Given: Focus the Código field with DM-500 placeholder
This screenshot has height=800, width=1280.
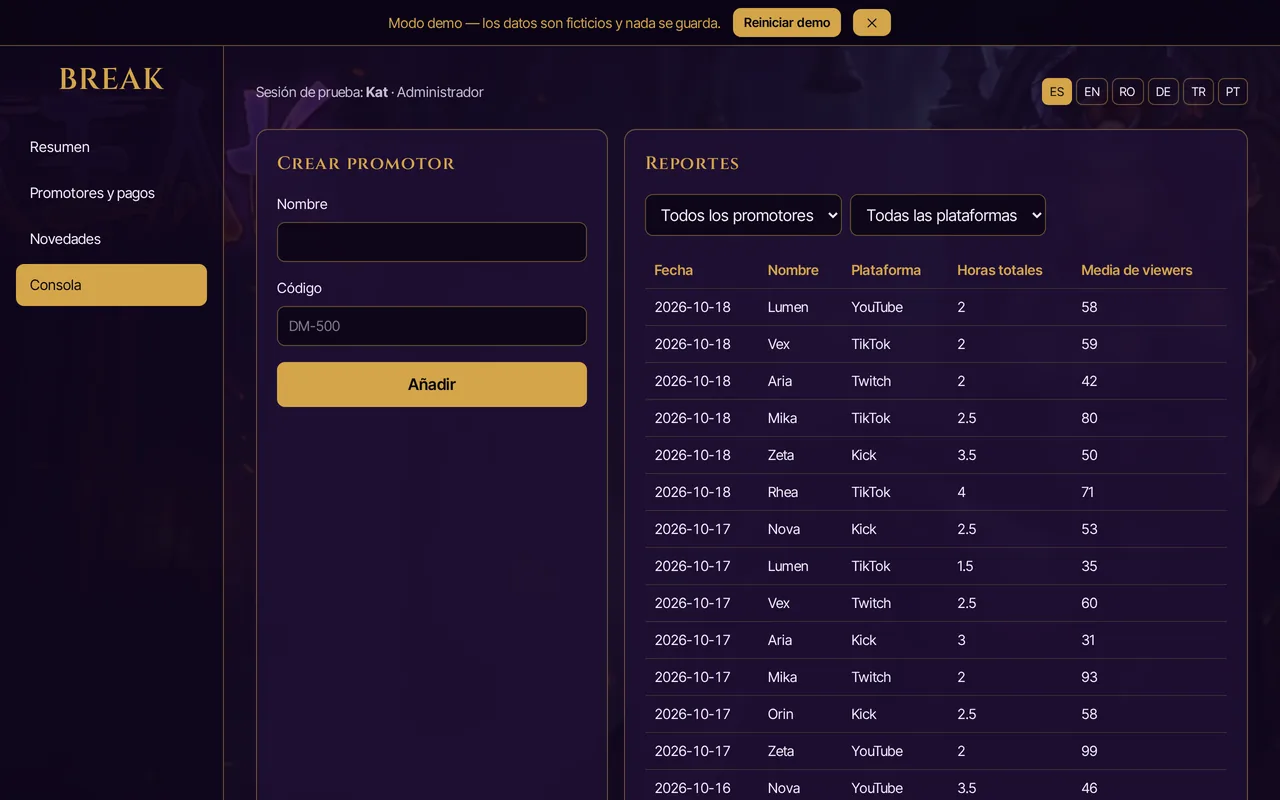Looking at the screenshot, I should click(432, 326).
